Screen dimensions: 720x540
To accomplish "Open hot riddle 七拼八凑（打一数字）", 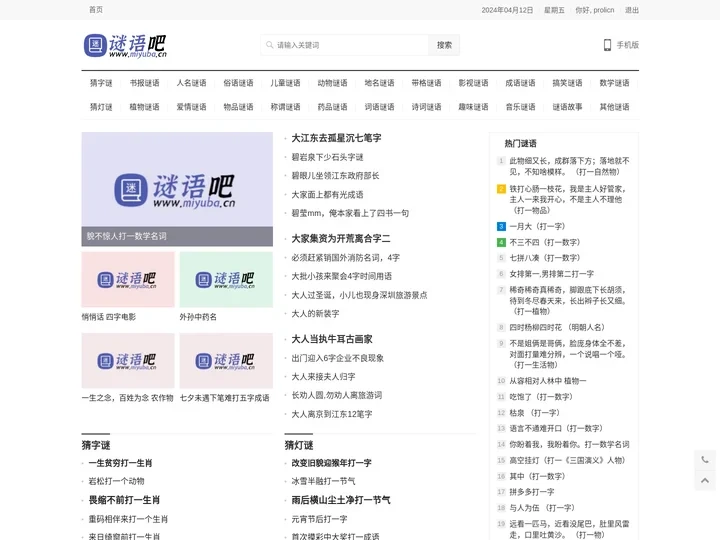I will pos(545,258).
